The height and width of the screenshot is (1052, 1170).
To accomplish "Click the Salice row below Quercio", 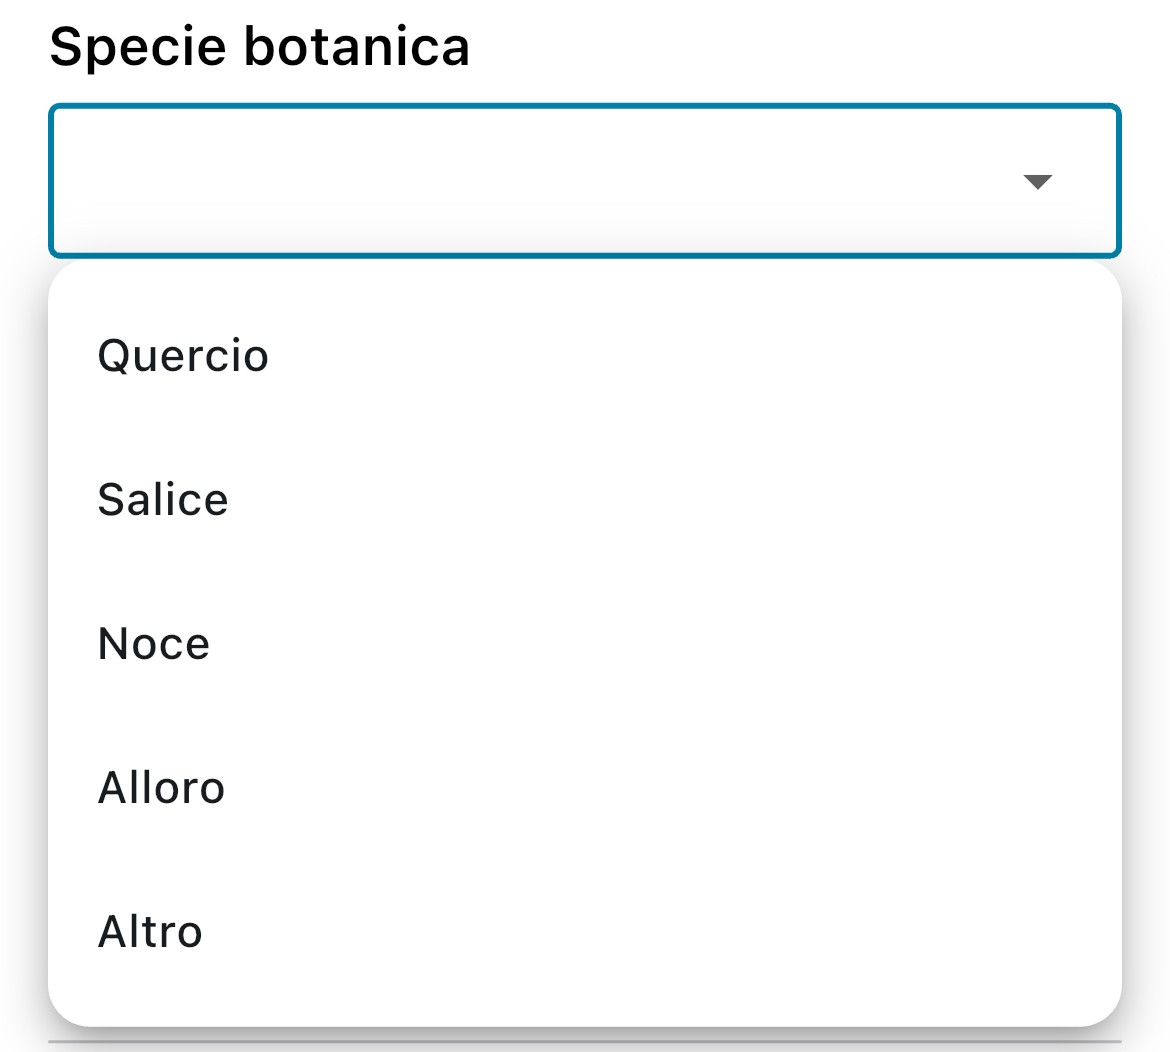I will 163,500.
